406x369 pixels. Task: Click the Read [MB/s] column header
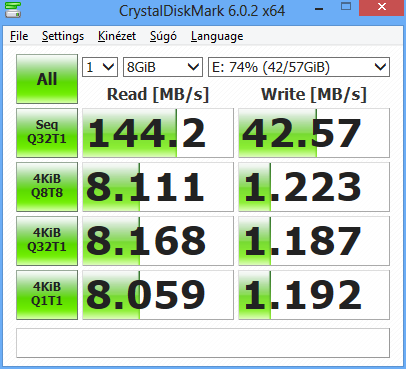point(158,94)
